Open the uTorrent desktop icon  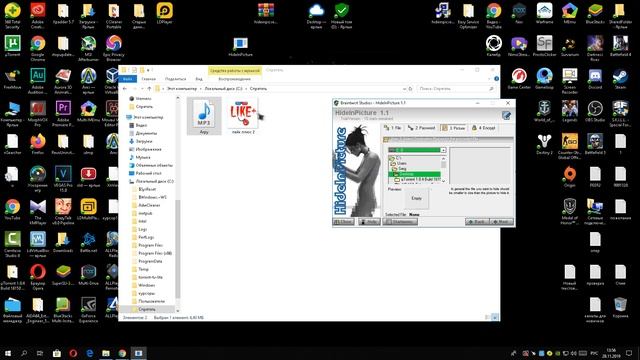[x=12, y=46]
